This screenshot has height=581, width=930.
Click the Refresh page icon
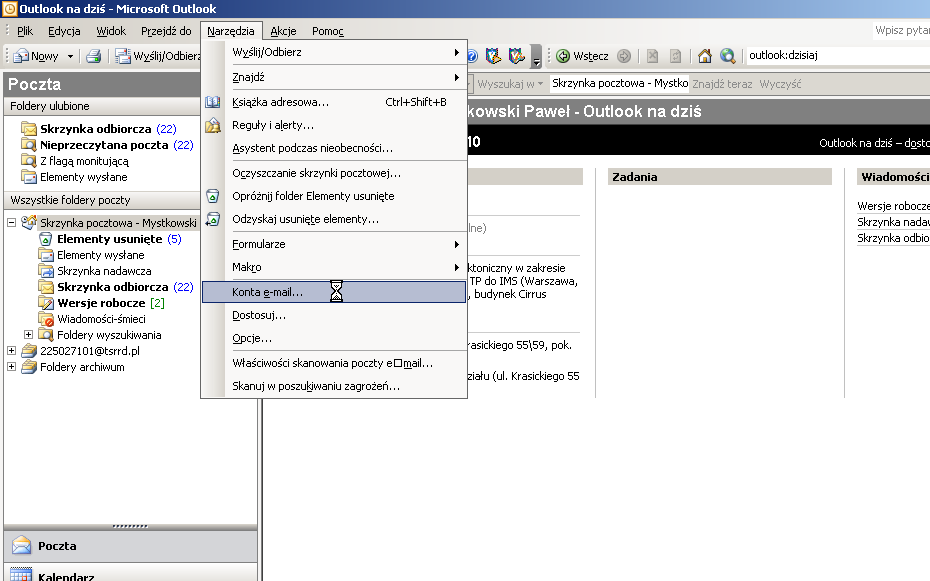coord(676,56)
